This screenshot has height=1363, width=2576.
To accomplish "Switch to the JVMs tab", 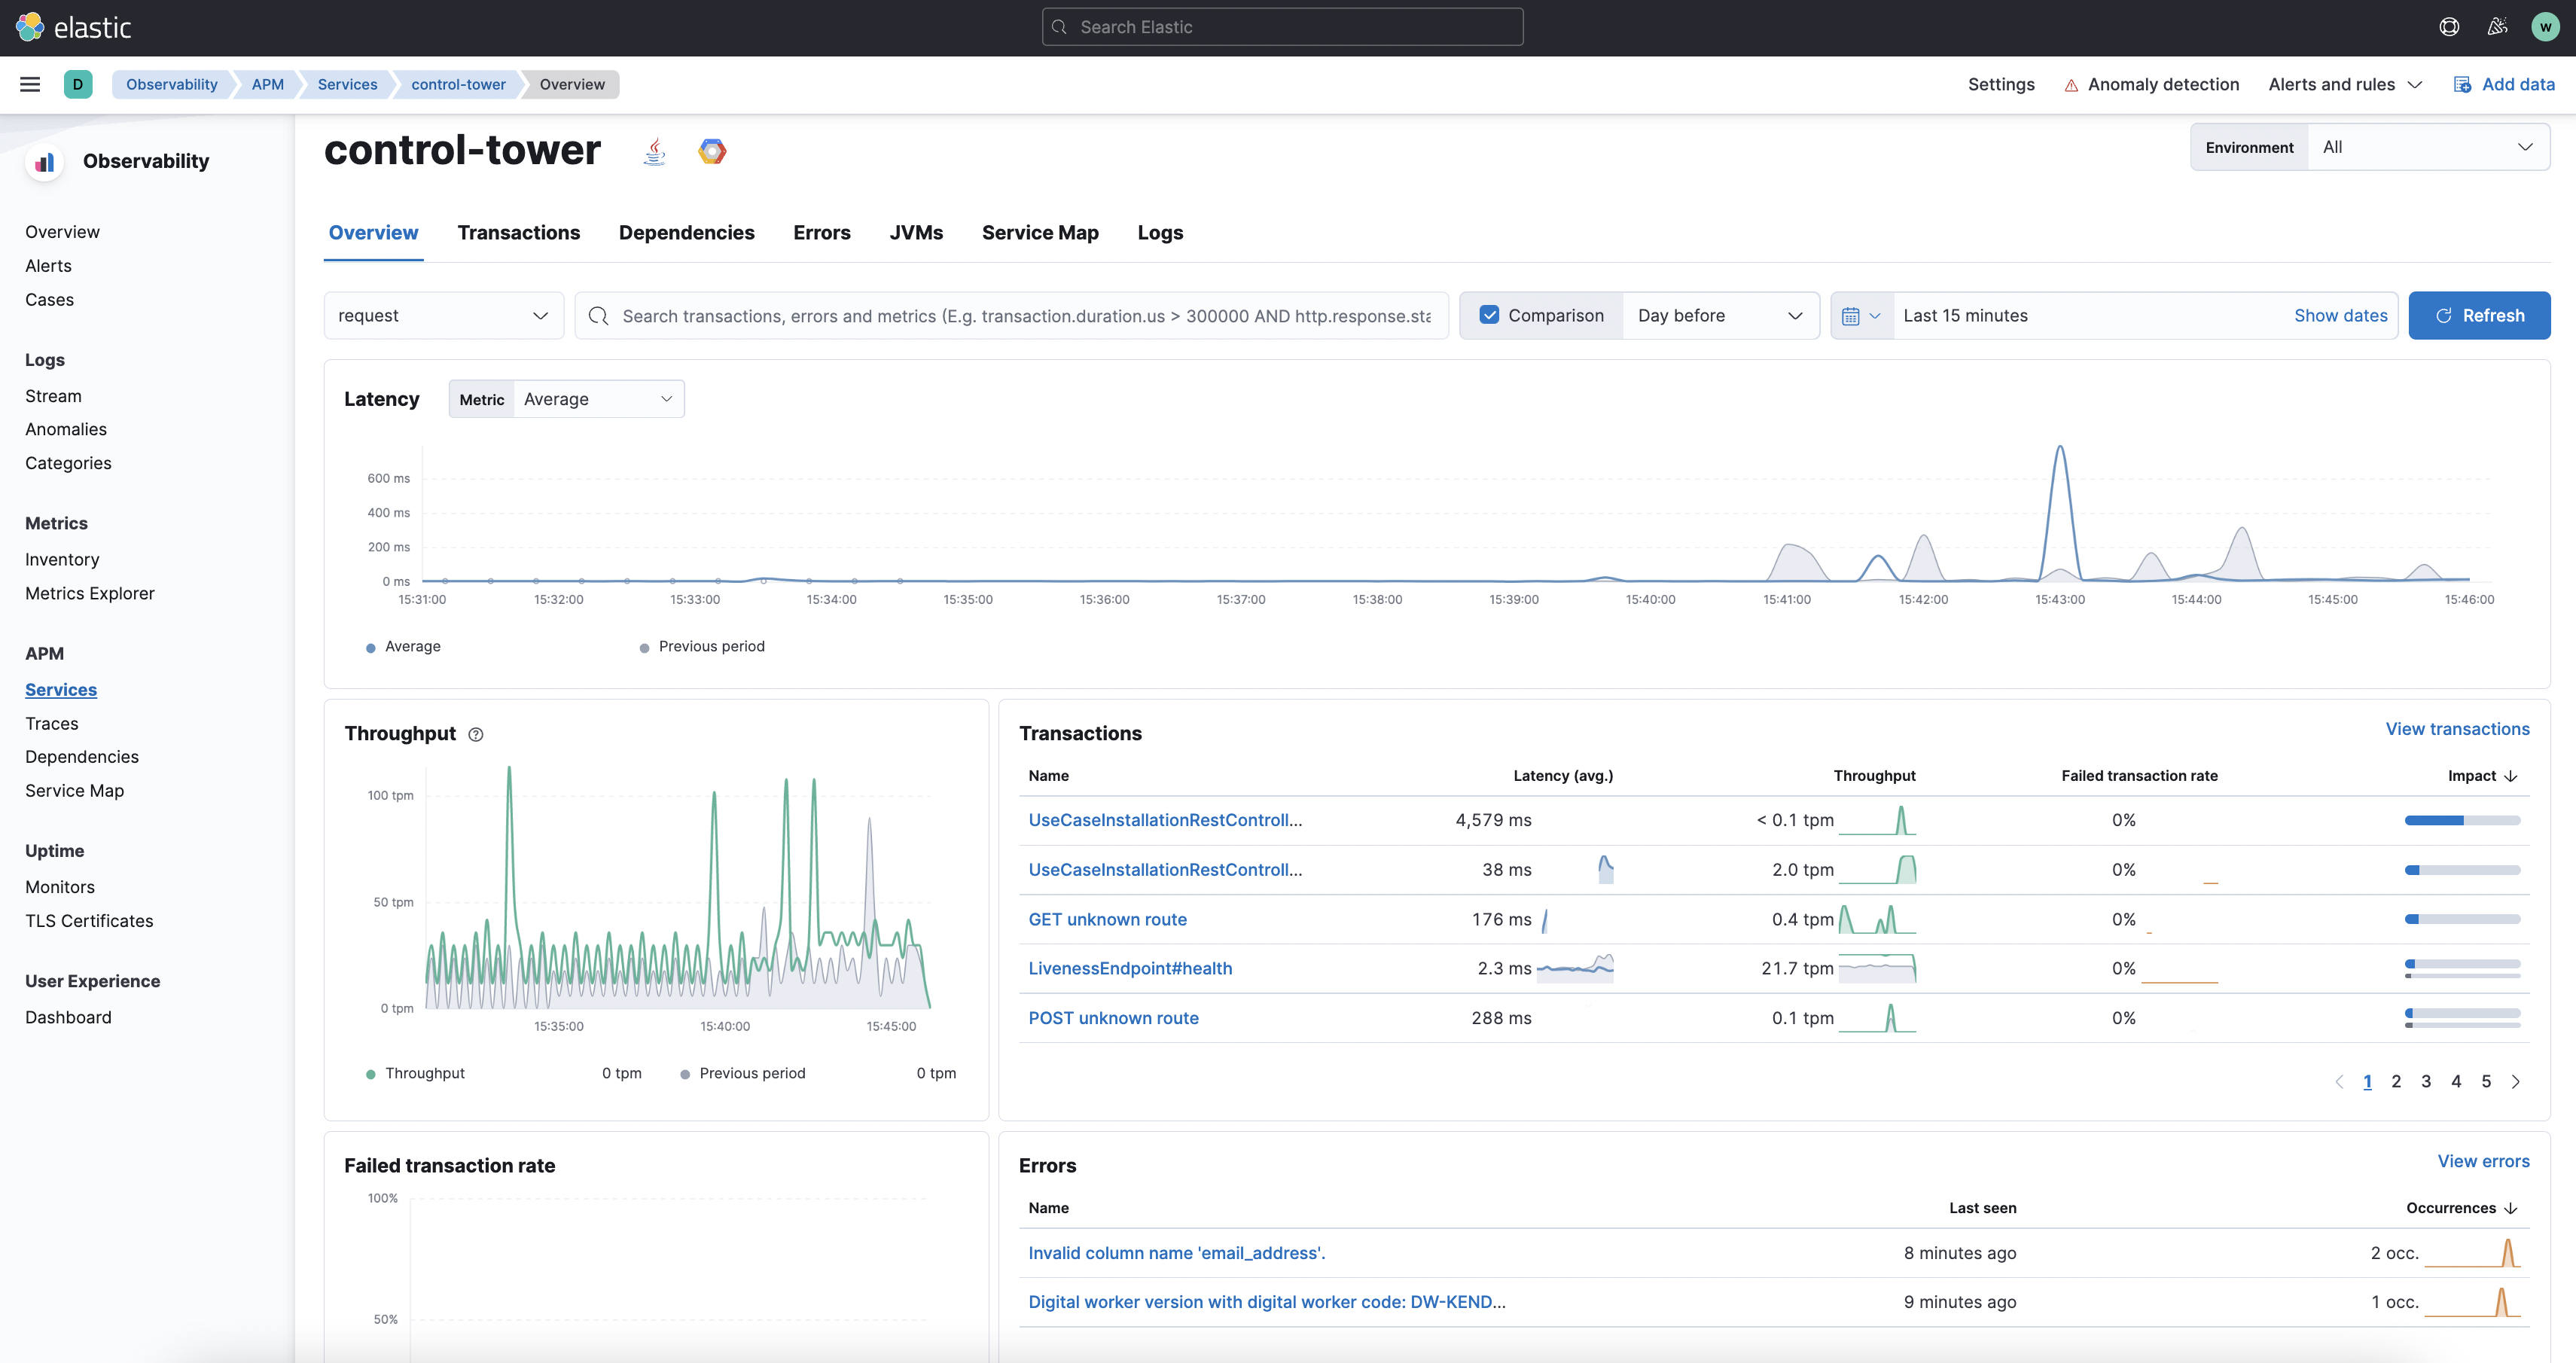I will [x=916, y=233].
